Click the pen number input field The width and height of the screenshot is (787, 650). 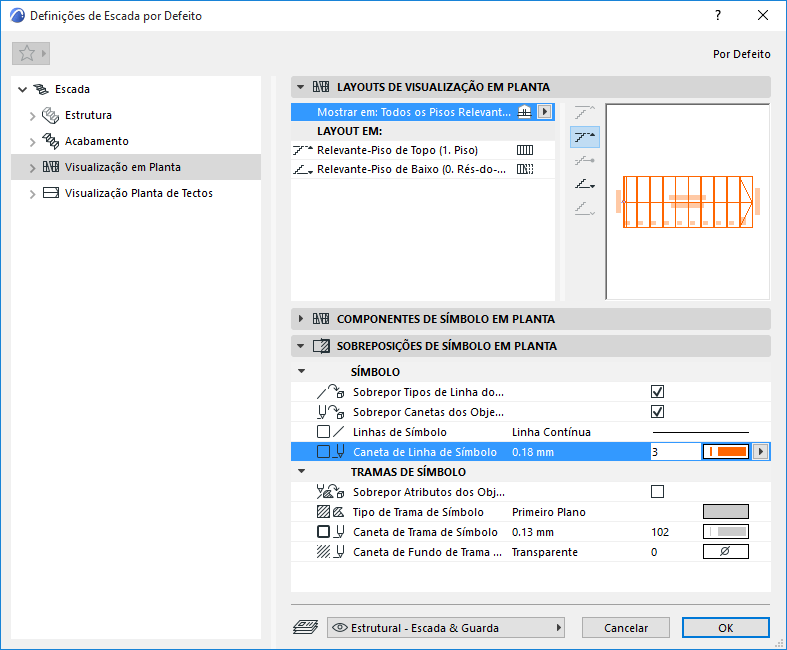[x=676, y=452]
